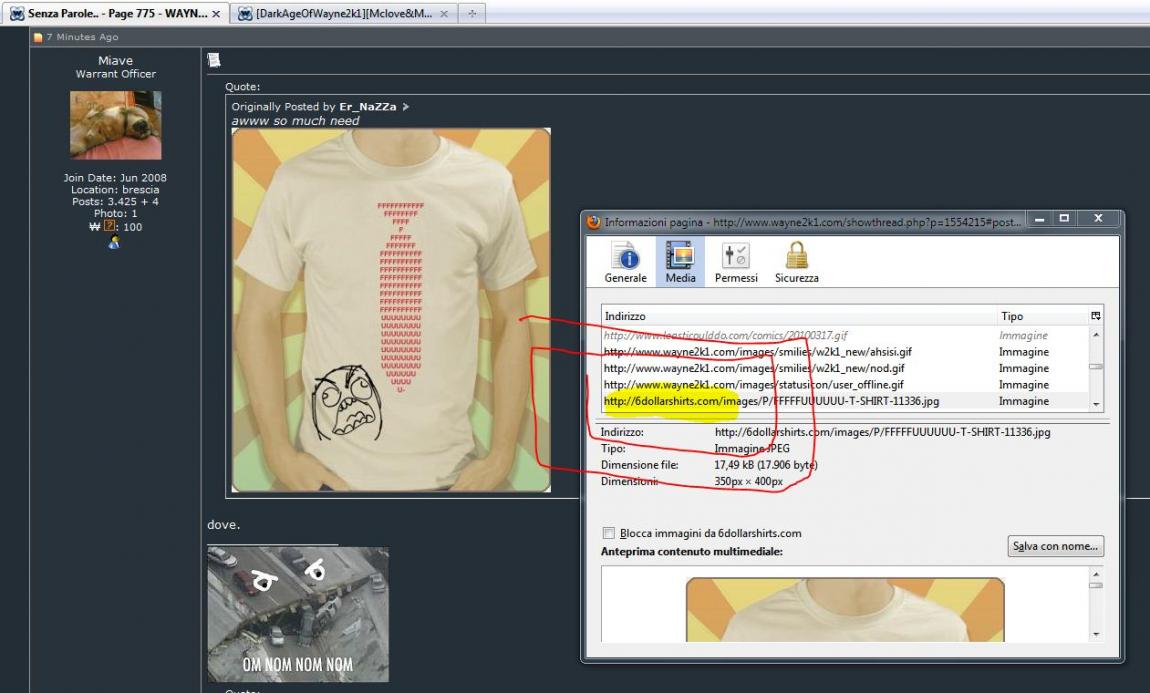This screenshot has height=693, width=1150.
Task: Click the OM NOM NOM NOM image
Action: click(x=298, y=614)
